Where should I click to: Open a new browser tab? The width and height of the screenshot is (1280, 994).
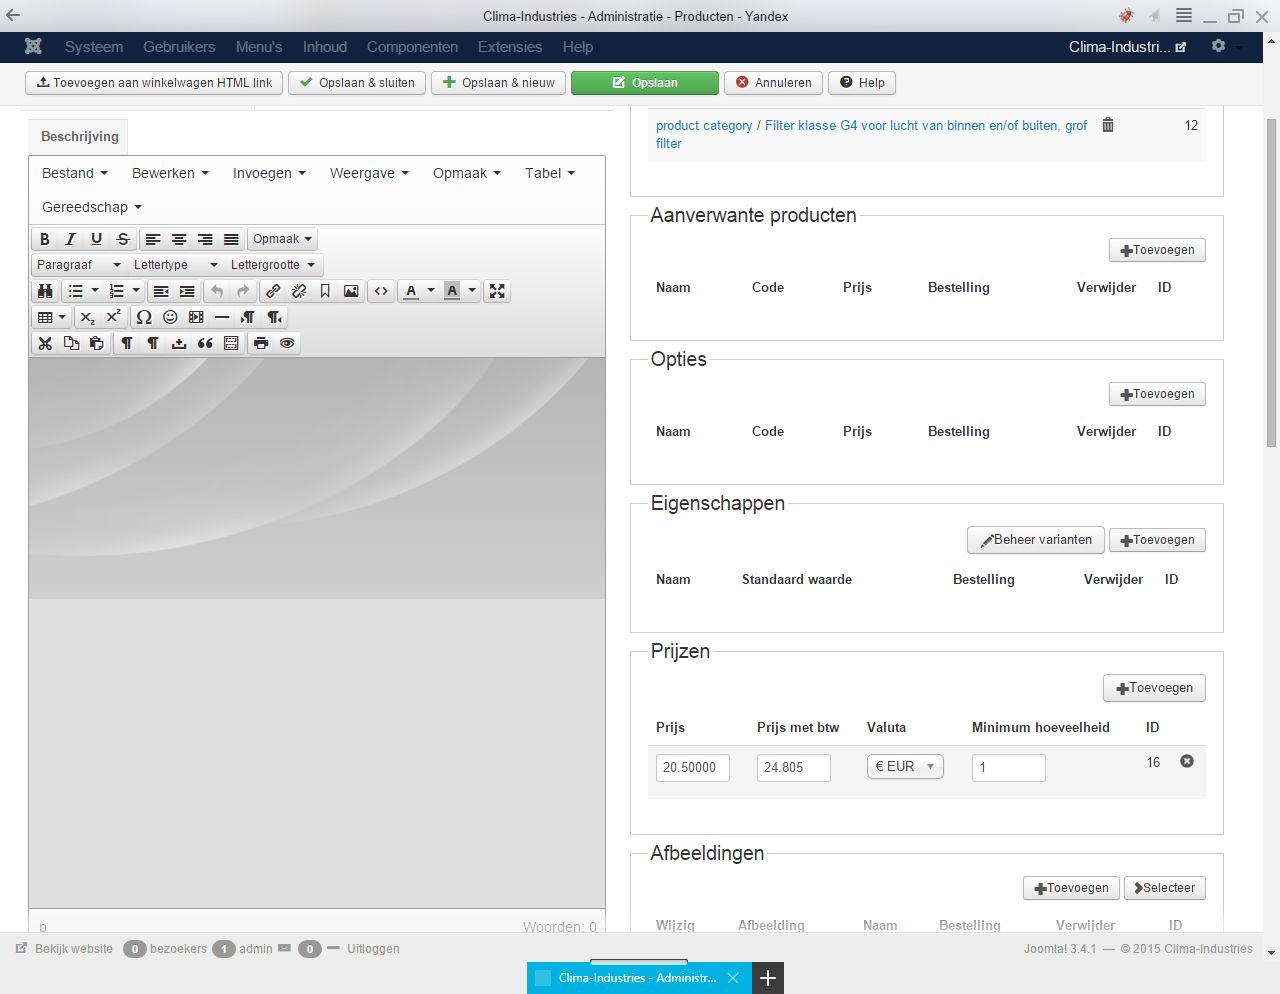(x=768, y=978)
